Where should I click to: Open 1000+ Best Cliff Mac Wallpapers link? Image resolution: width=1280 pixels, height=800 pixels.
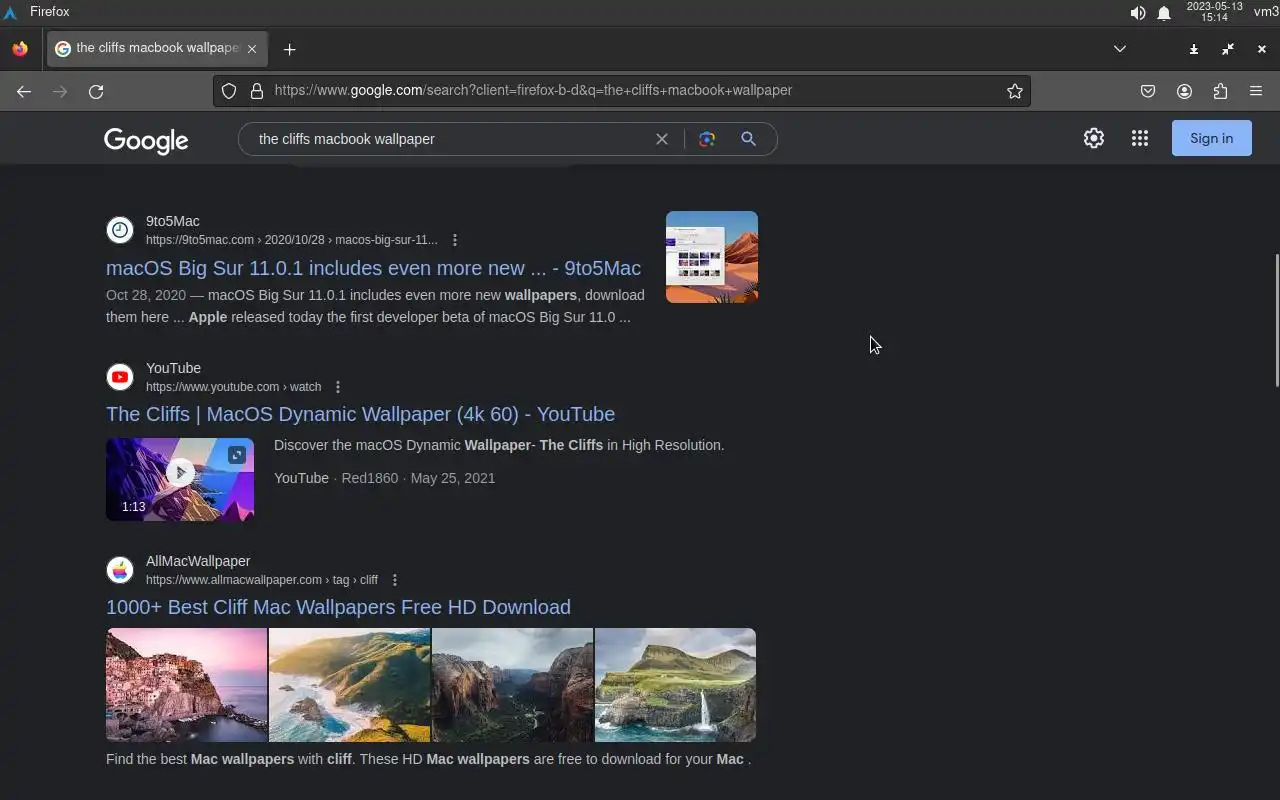coord(338,607)
